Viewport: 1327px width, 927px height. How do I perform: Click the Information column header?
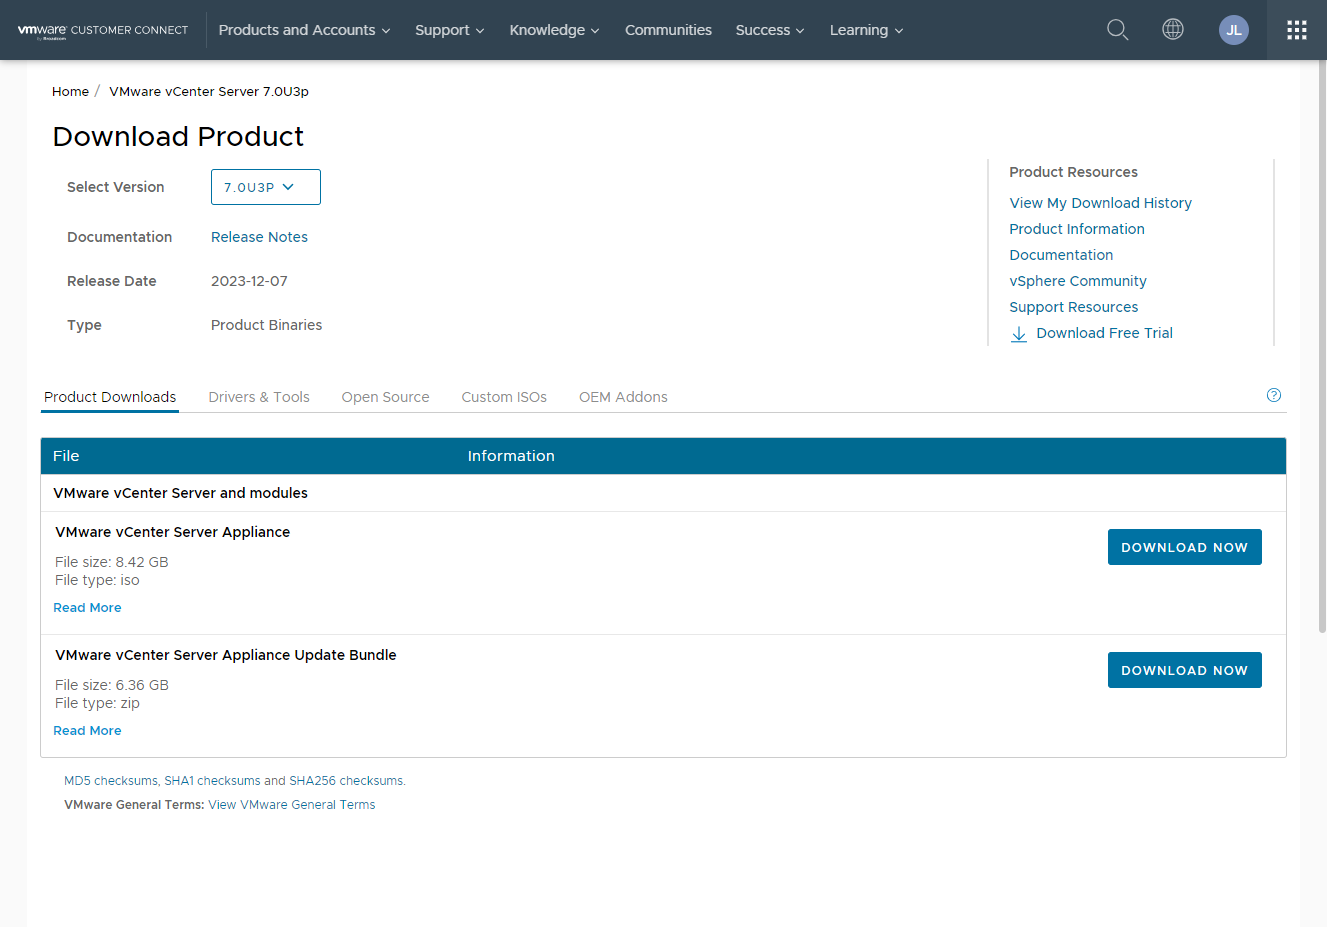coord(511,456)
